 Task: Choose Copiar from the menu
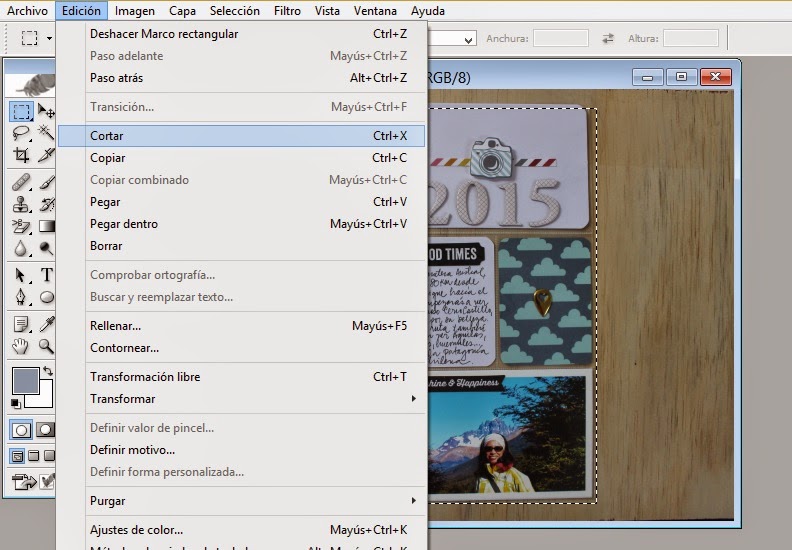pos(241,158)
